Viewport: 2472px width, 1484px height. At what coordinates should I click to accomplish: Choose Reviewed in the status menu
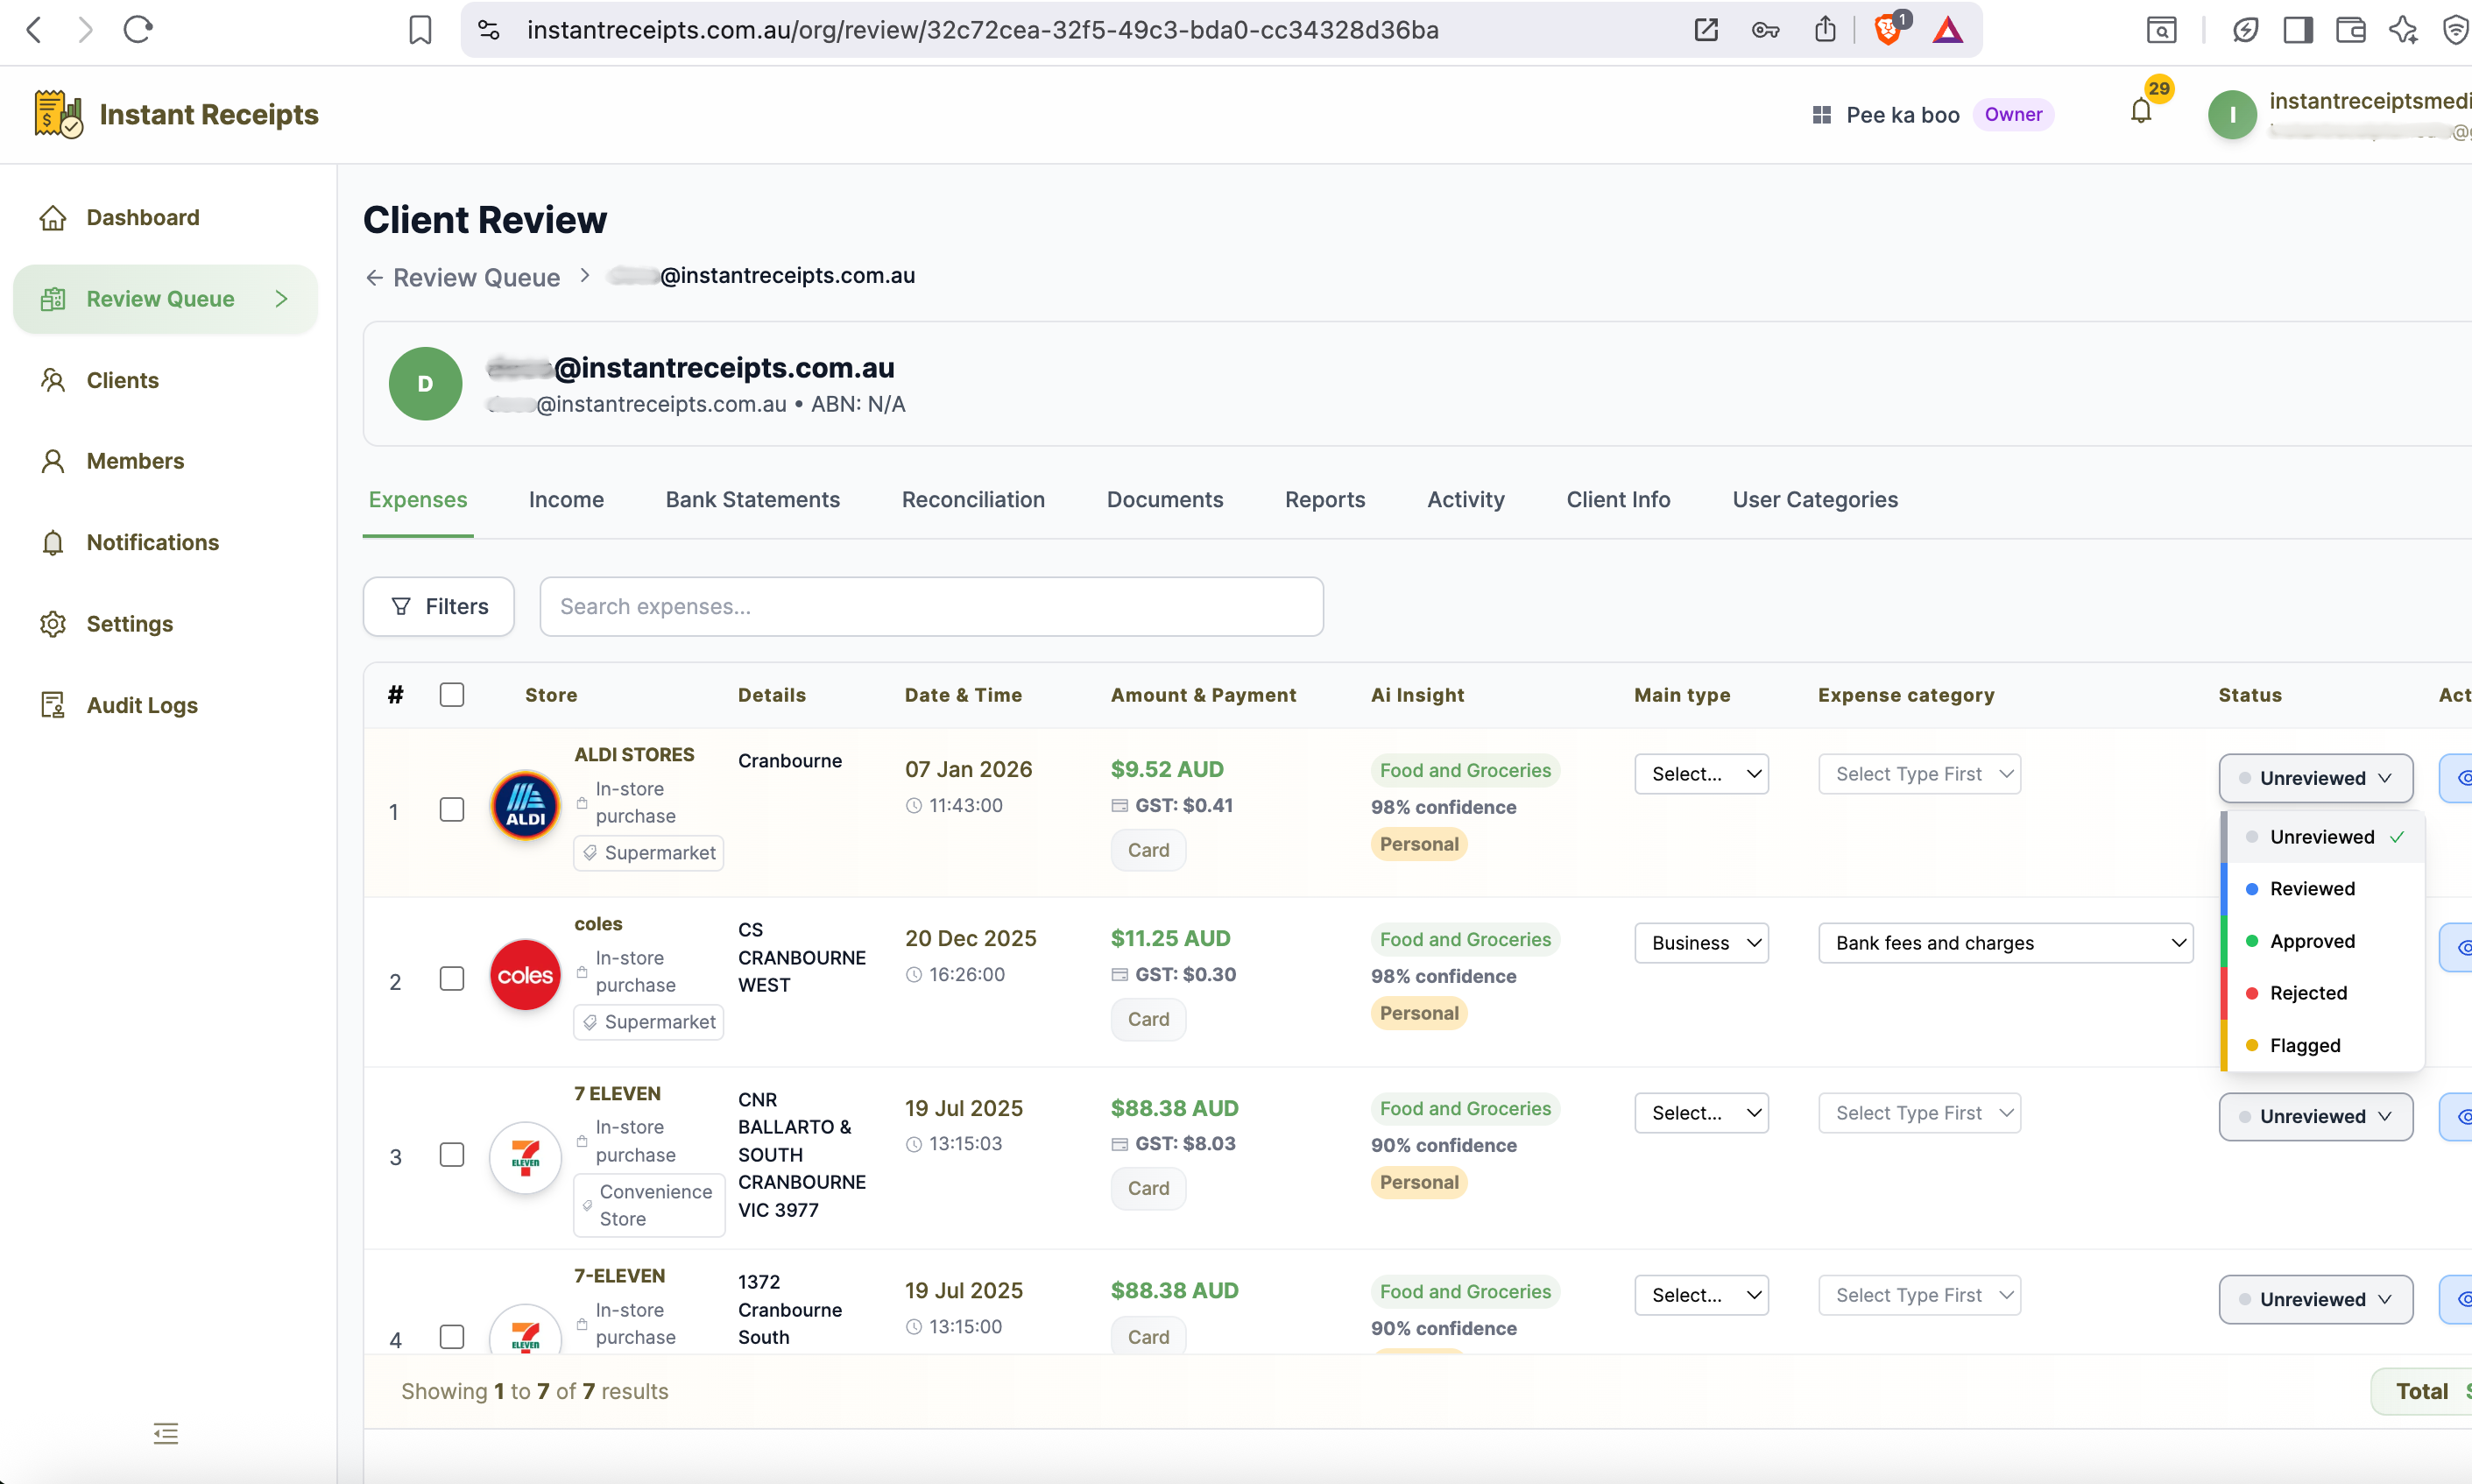(2324, 889)
